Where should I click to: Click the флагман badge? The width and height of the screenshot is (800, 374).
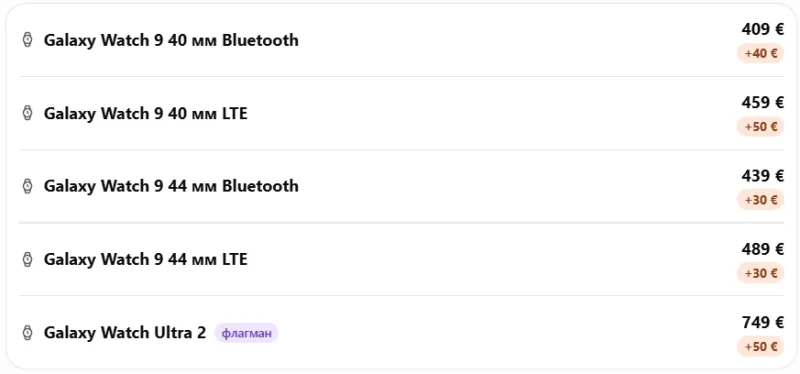pyautogui.click(x=246, y=334)
